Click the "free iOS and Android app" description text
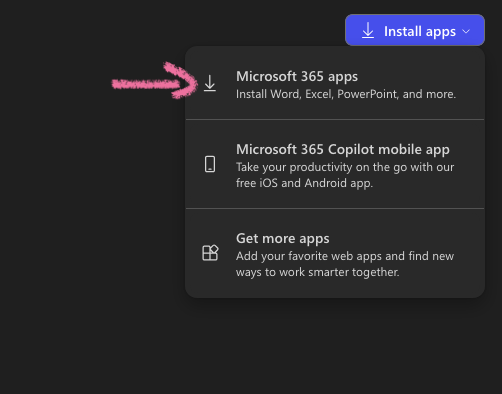Screen dimensions: 502x394 pos(304,183)
